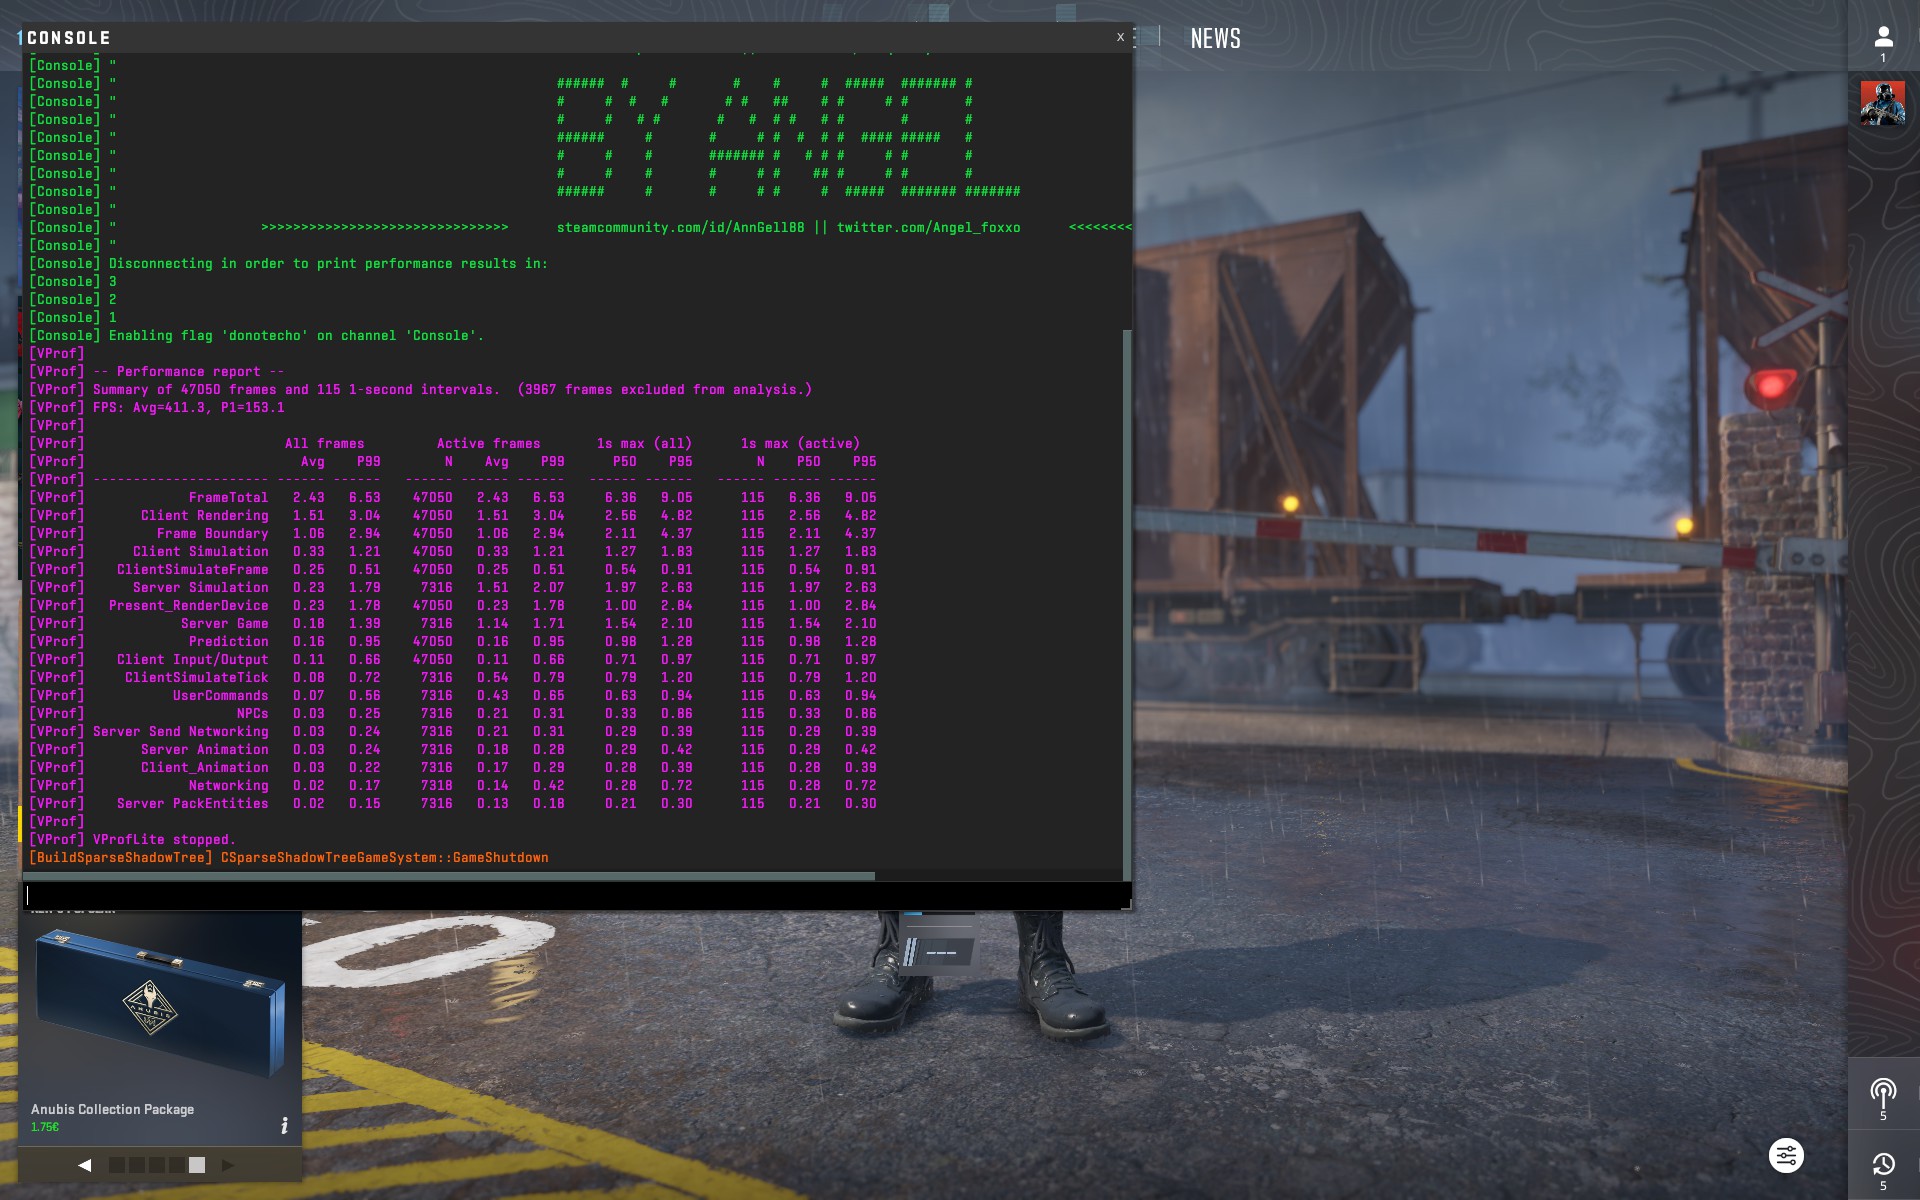Click the "1s max (all)" column header

pyautogui.click(x=645, y=444)
